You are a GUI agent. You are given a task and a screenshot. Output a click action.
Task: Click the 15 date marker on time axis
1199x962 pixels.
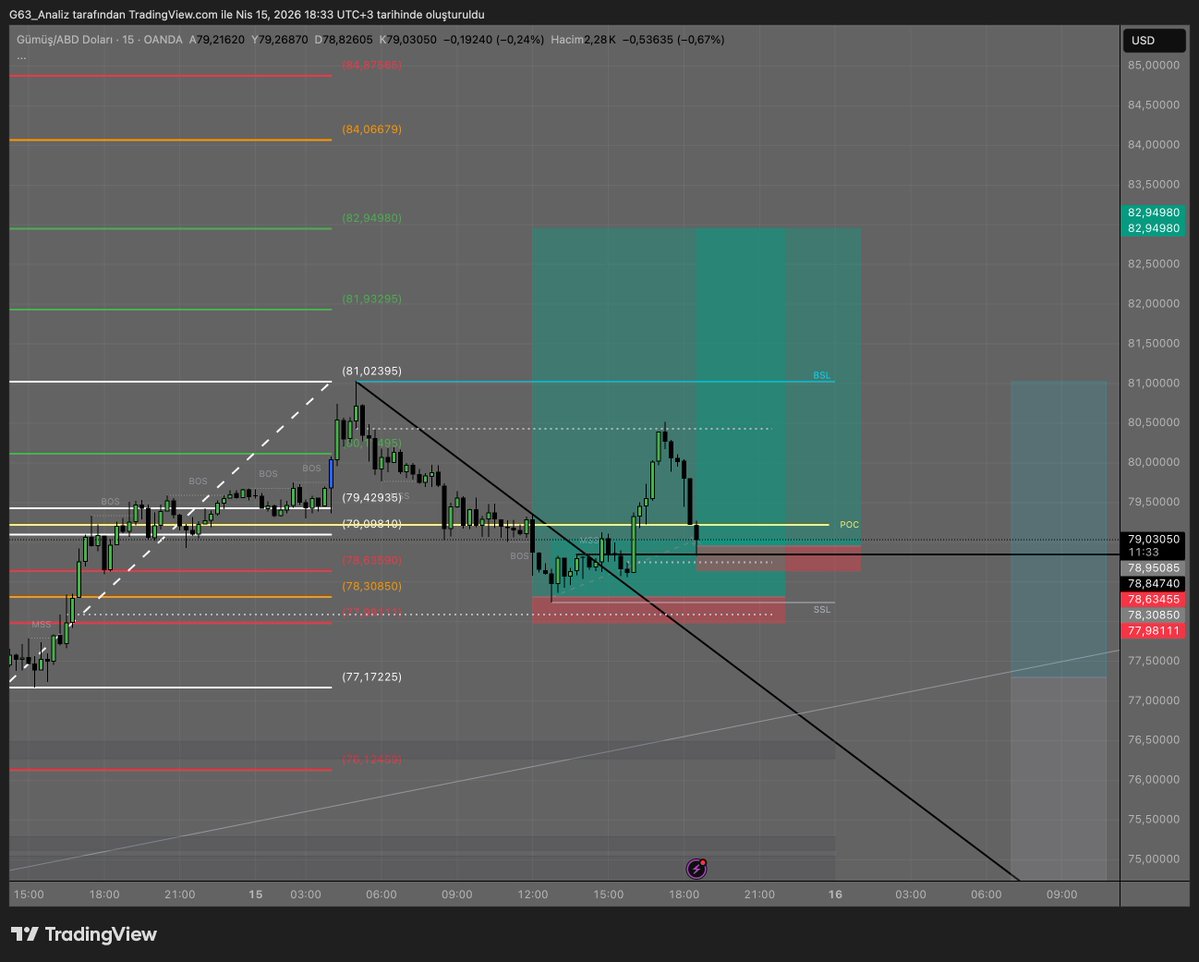(256, 894)
